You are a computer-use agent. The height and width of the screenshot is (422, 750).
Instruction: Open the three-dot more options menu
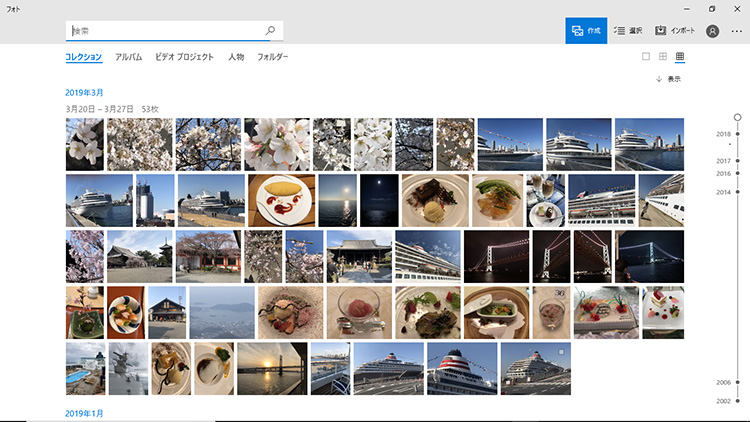point(737,31)
